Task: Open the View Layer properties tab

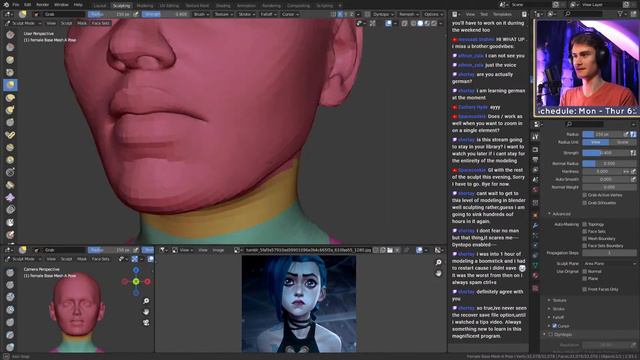Action: (x=536, y=170)
